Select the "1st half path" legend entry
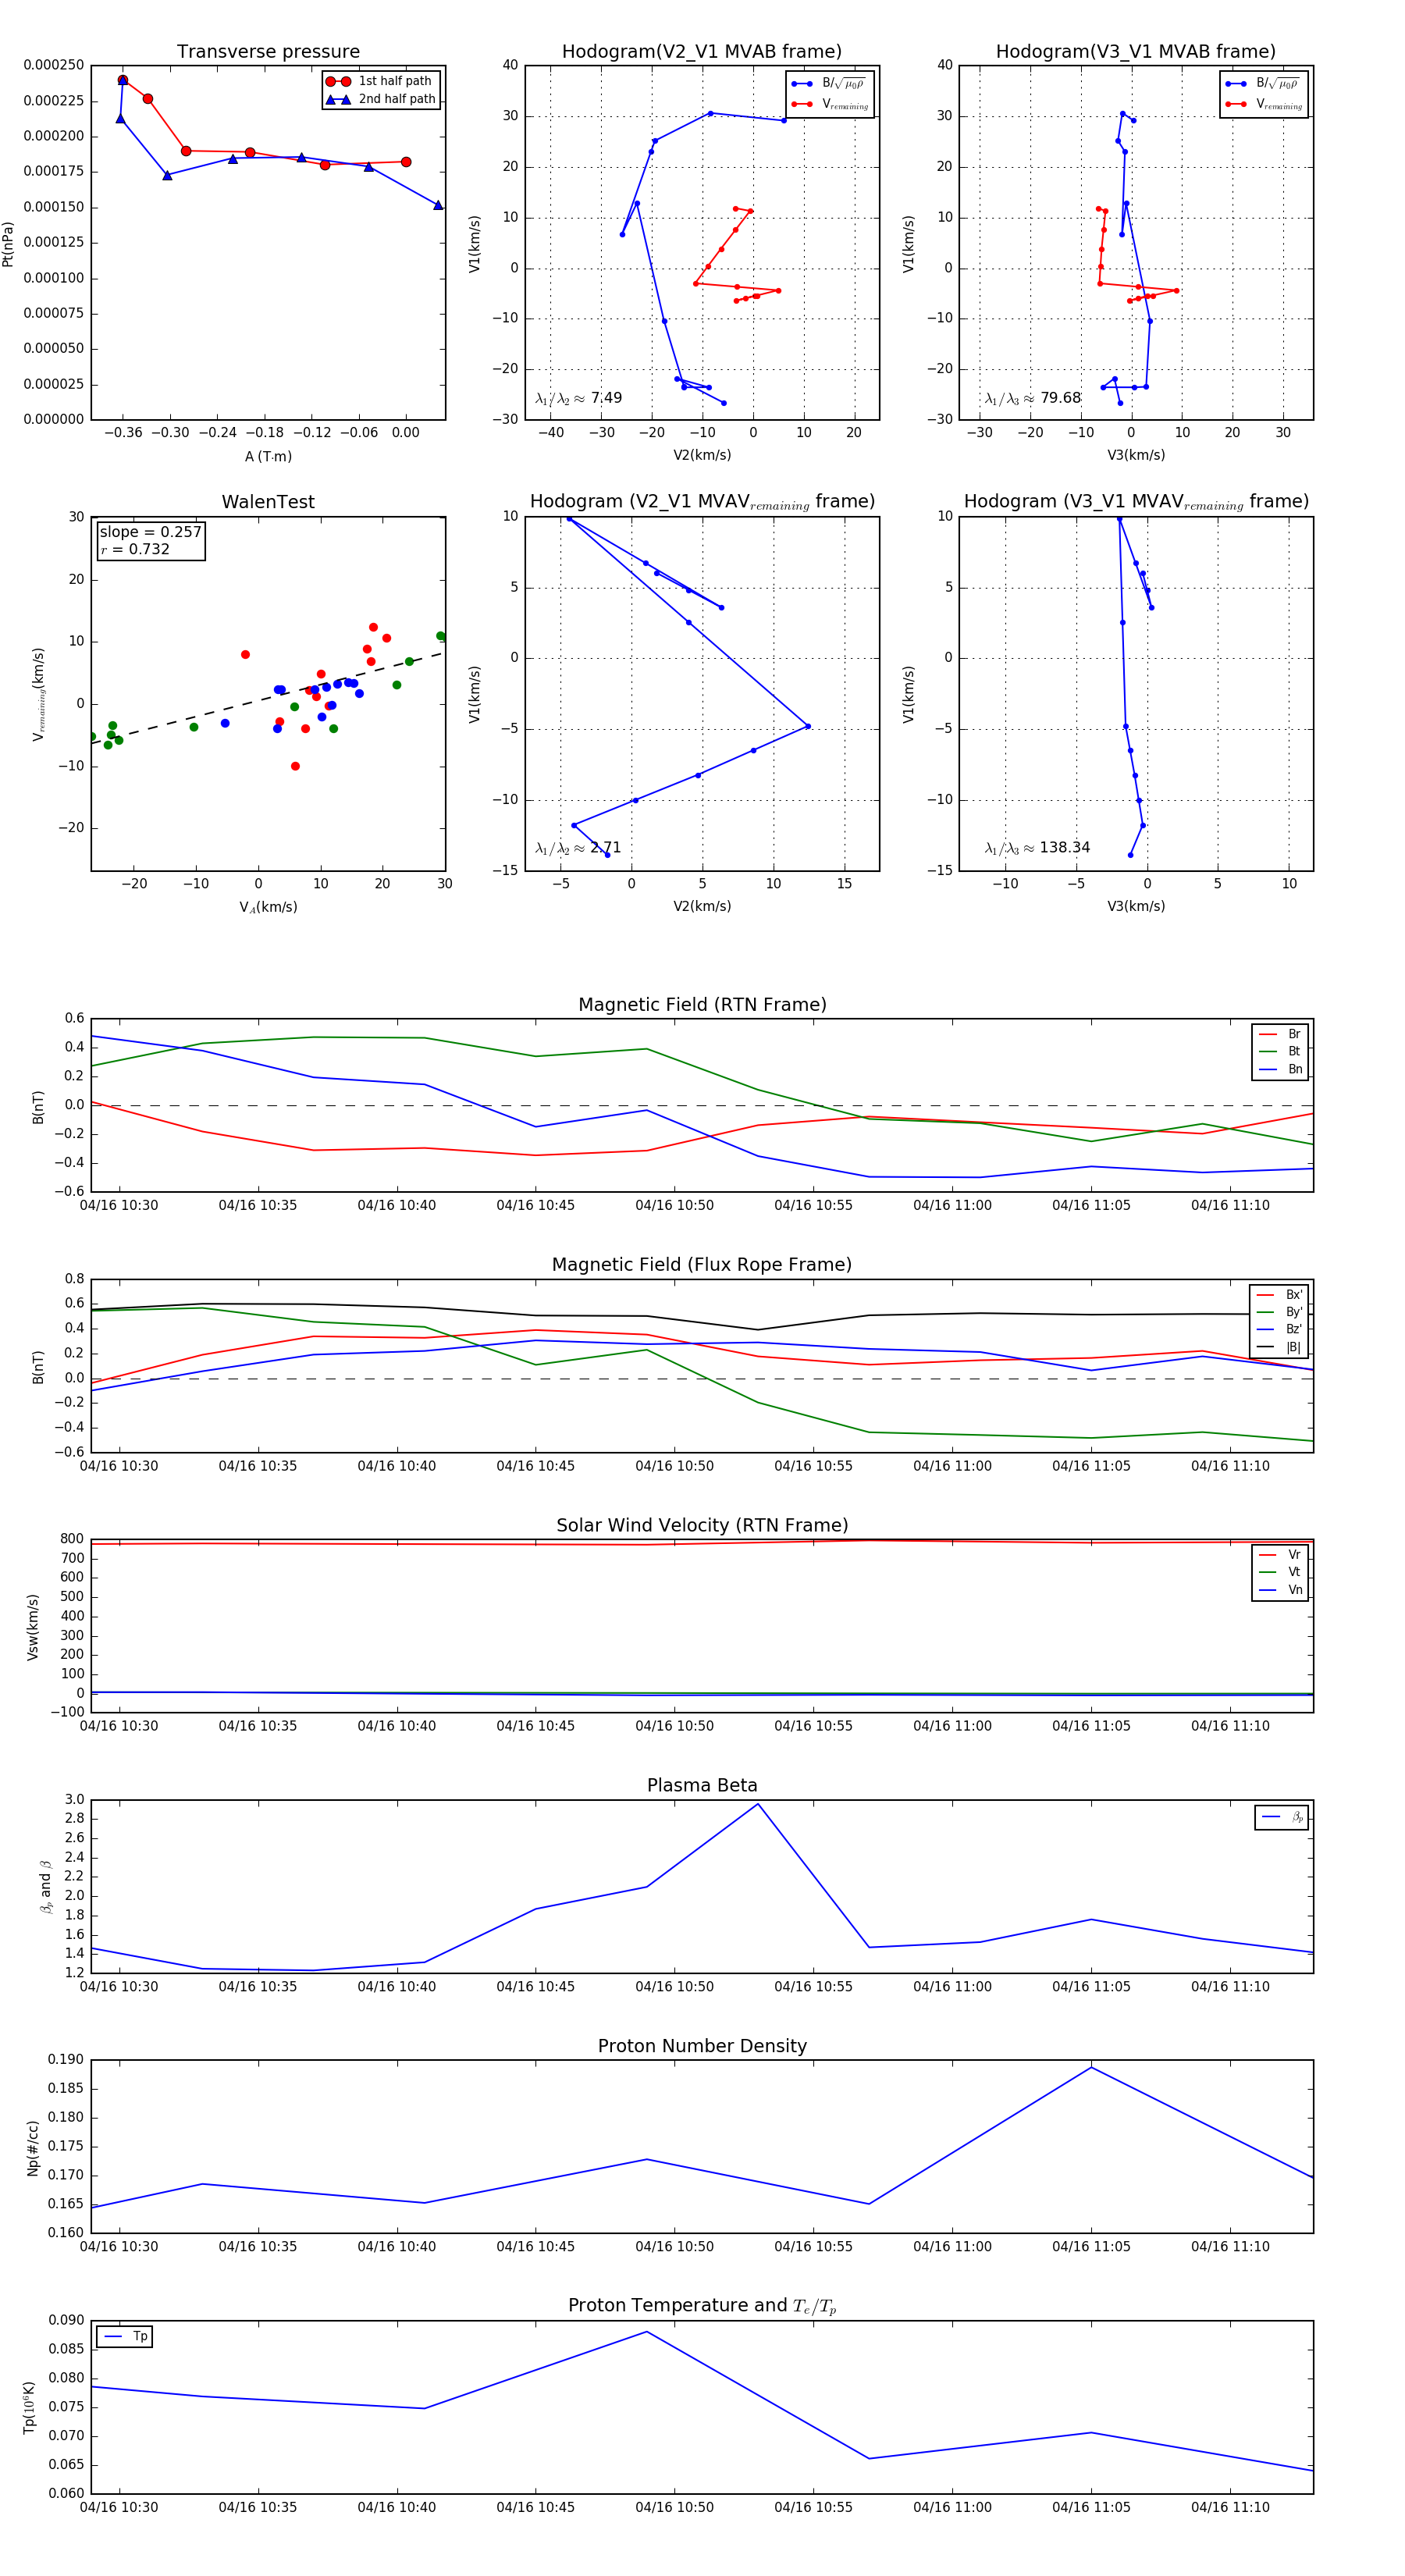 (380, 81)
